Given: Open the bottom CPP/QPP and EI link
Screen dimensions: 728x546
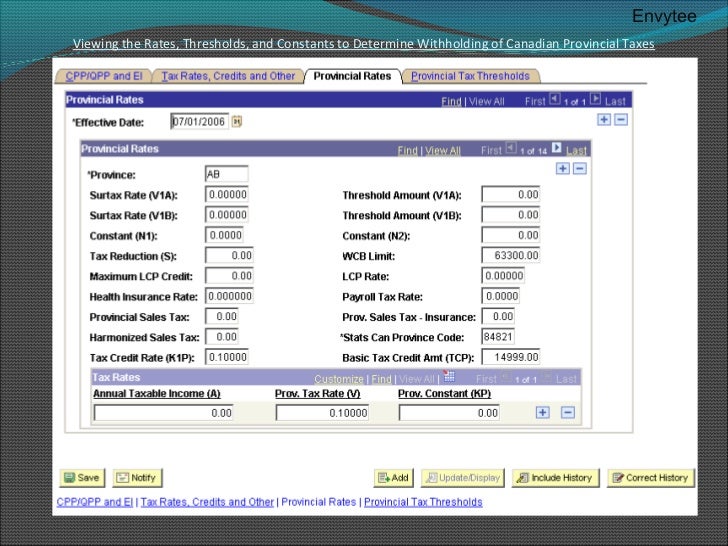Looking at the screenshot, I should [95, 502].
